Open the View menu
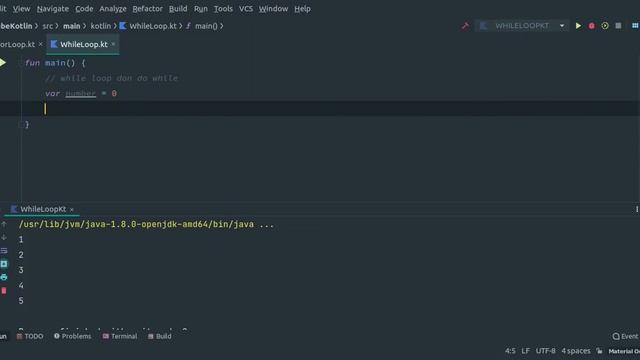 21,9
